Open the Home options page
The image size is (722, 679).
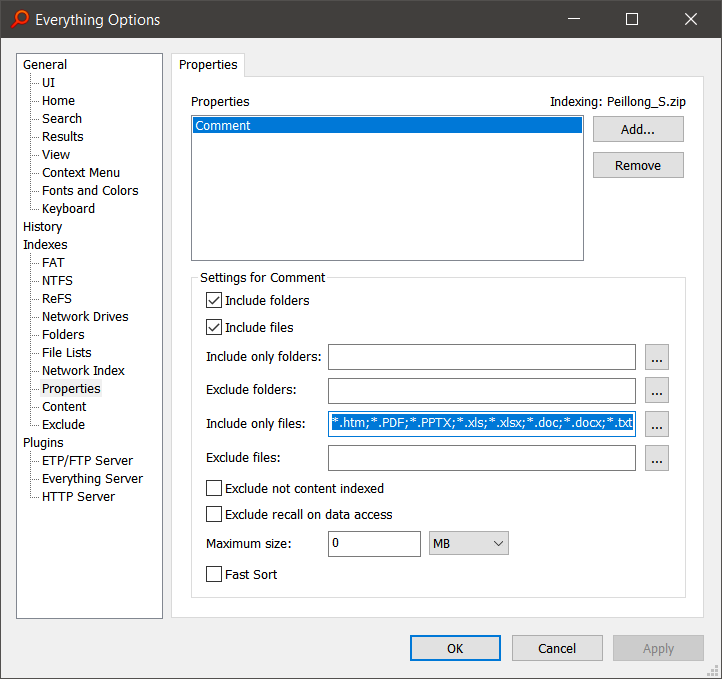point(58,100)
